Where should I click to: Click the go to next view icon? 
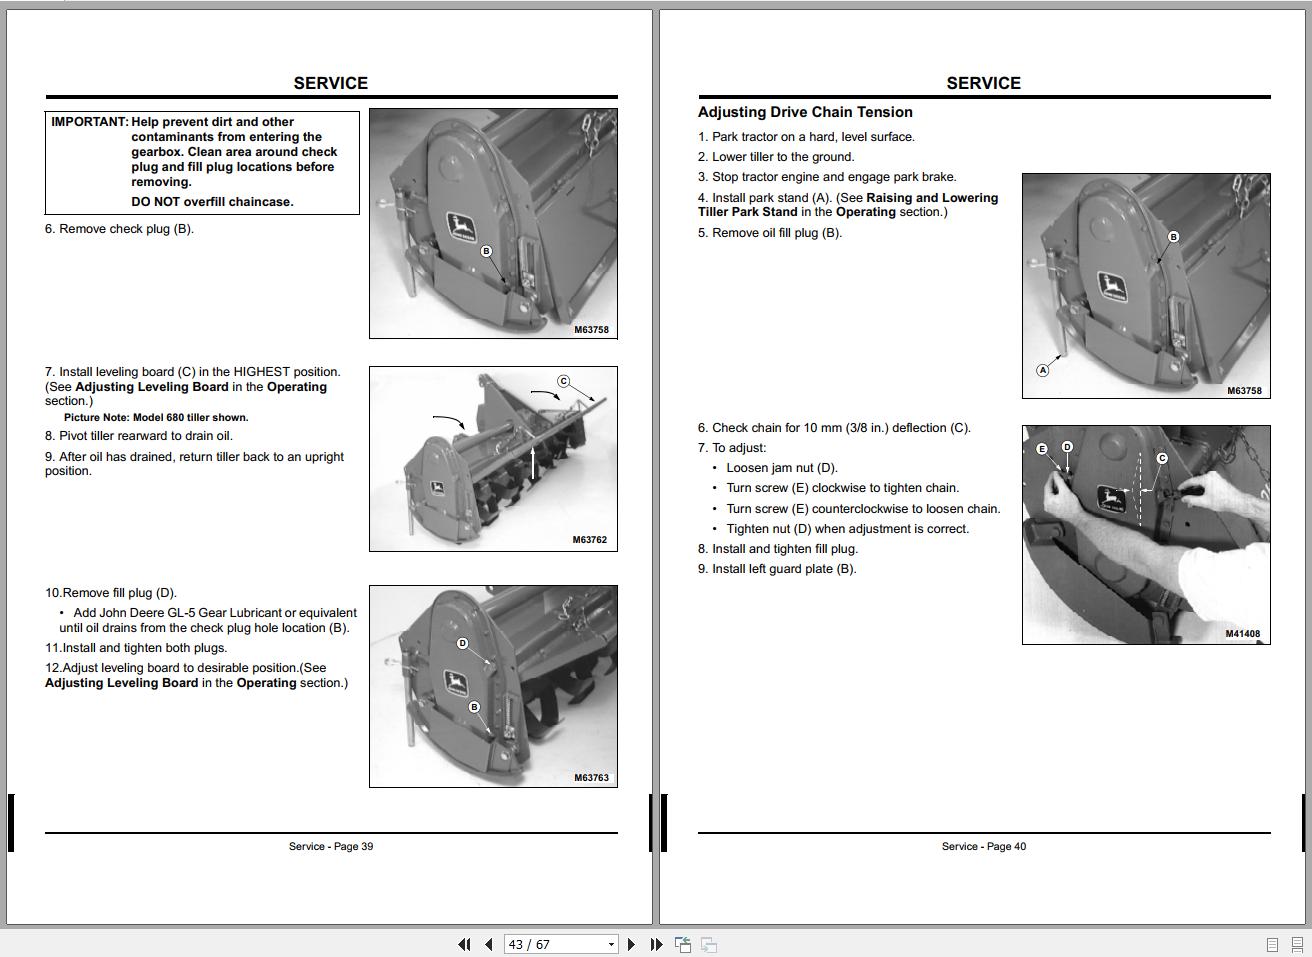(x=708, y=944)
